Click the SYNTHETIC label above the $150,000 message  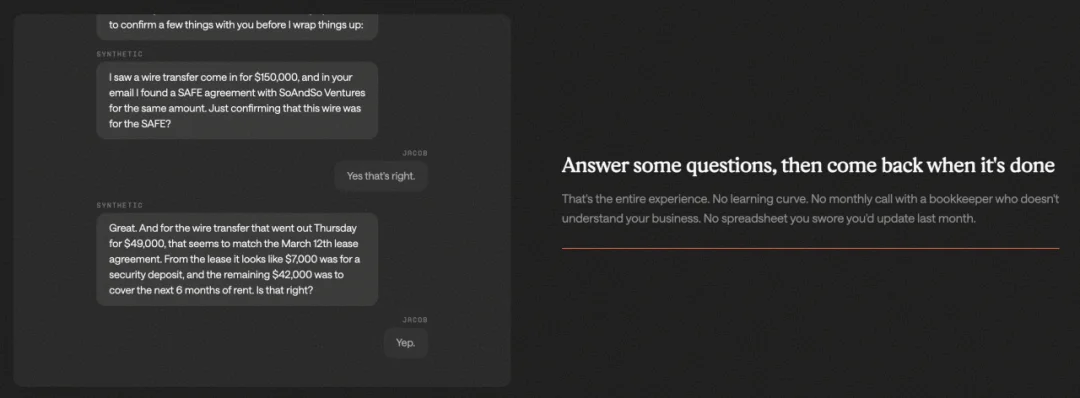[x=119, y=54]
